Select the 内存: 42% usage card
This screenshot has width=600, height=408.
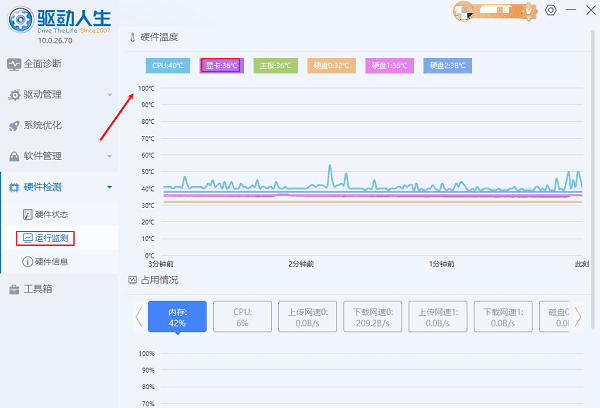(x=177, y=317)
